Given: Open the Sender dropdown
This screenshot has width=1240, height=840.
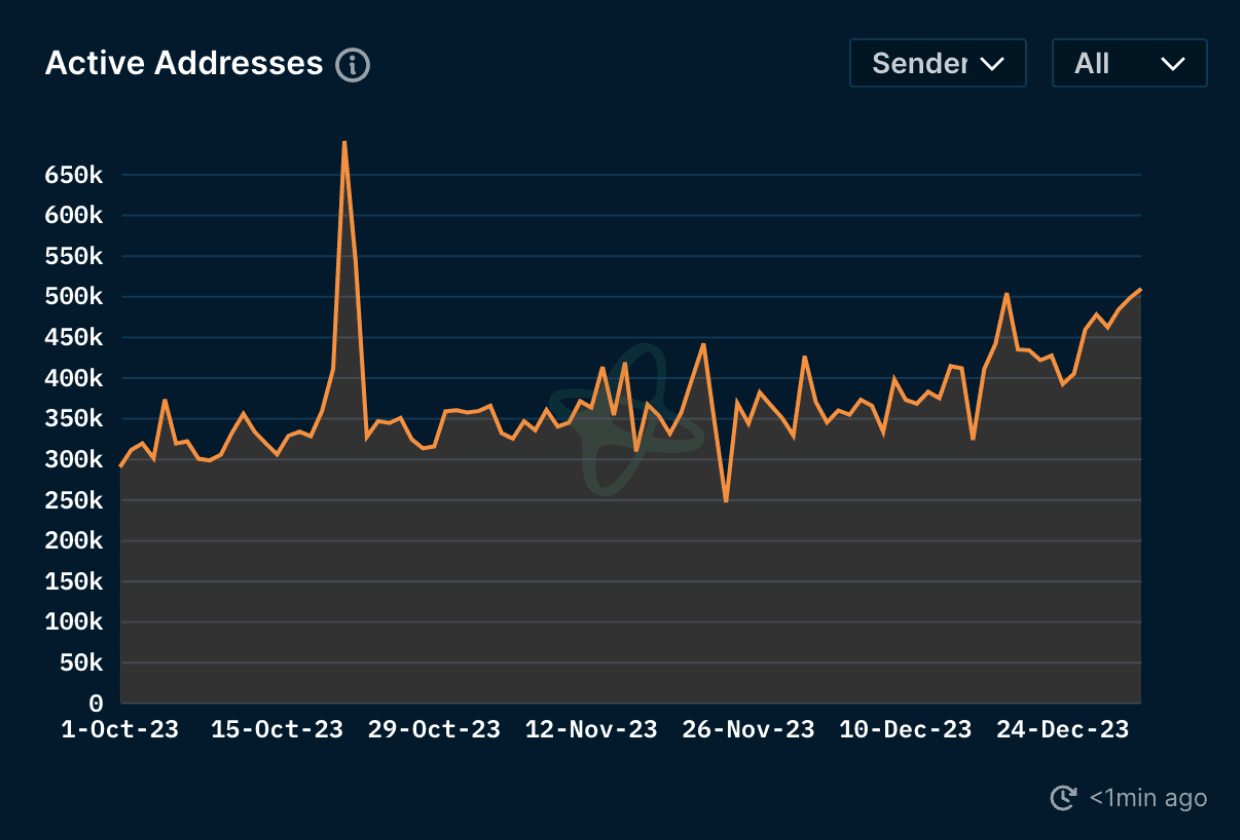Looking at the screenshot, I should [x=937, y=64].
